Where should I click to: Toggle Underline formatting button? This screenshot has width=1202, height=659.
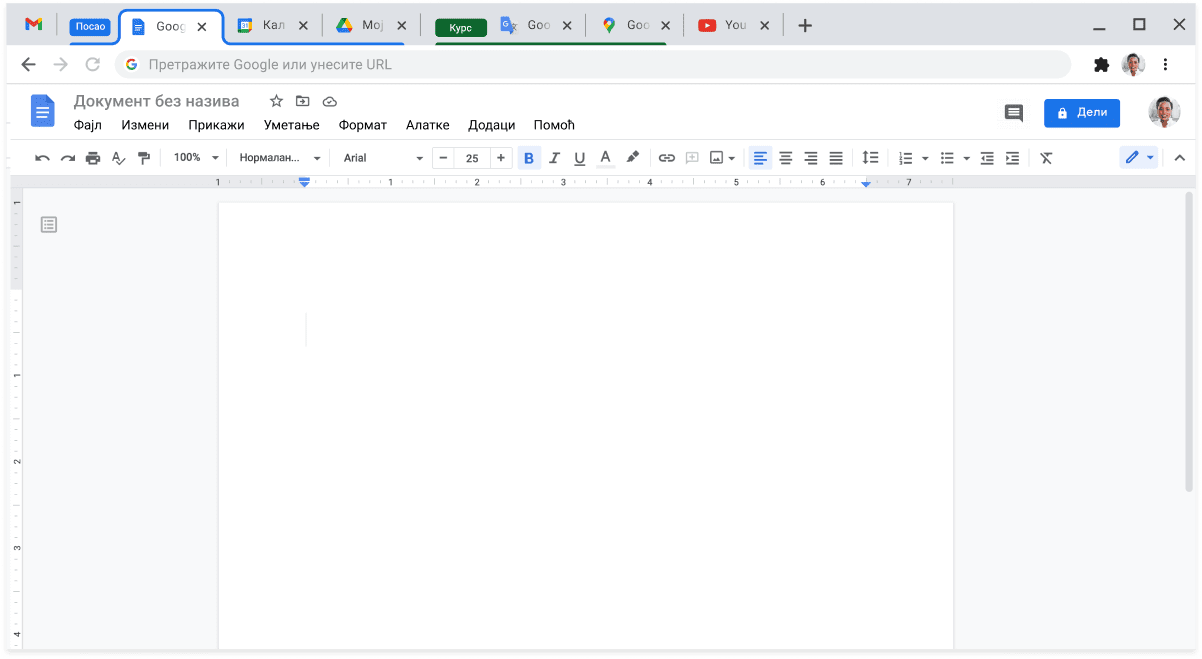(x=580, y=158)
